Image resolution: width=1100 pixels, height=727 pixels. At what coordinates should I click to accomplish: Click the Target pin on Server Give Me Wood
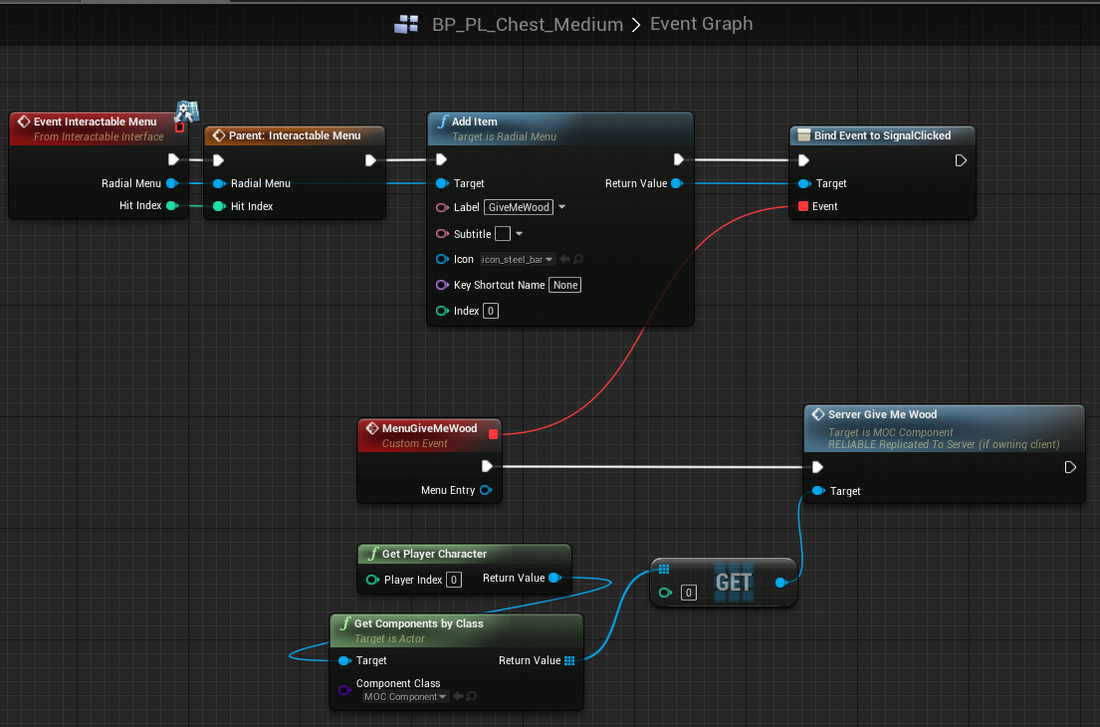pyautogui.click(x=818, y=491)
